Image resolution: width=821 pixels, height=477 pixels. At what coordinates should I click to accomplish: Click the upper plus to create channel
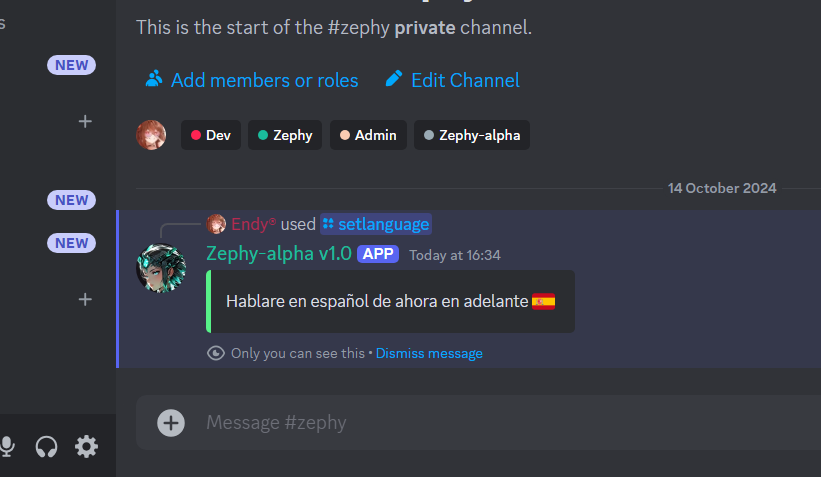point(85,121)
